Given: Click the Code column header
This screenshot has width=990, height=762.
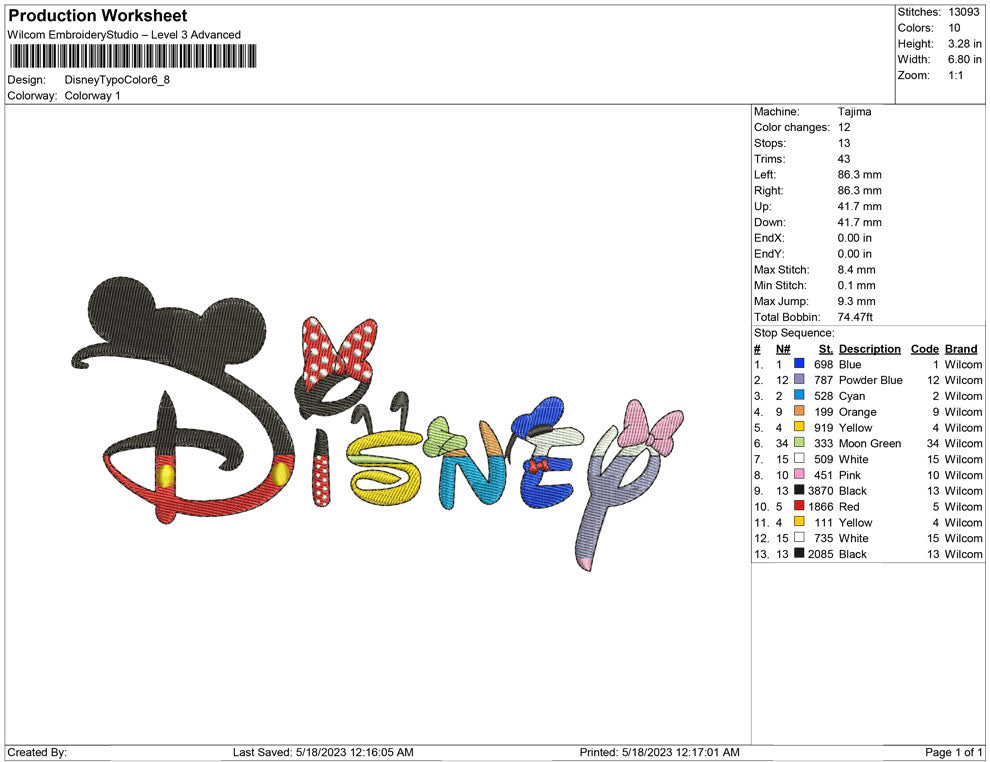Looking at the screenshot, I should pos(924,348).
